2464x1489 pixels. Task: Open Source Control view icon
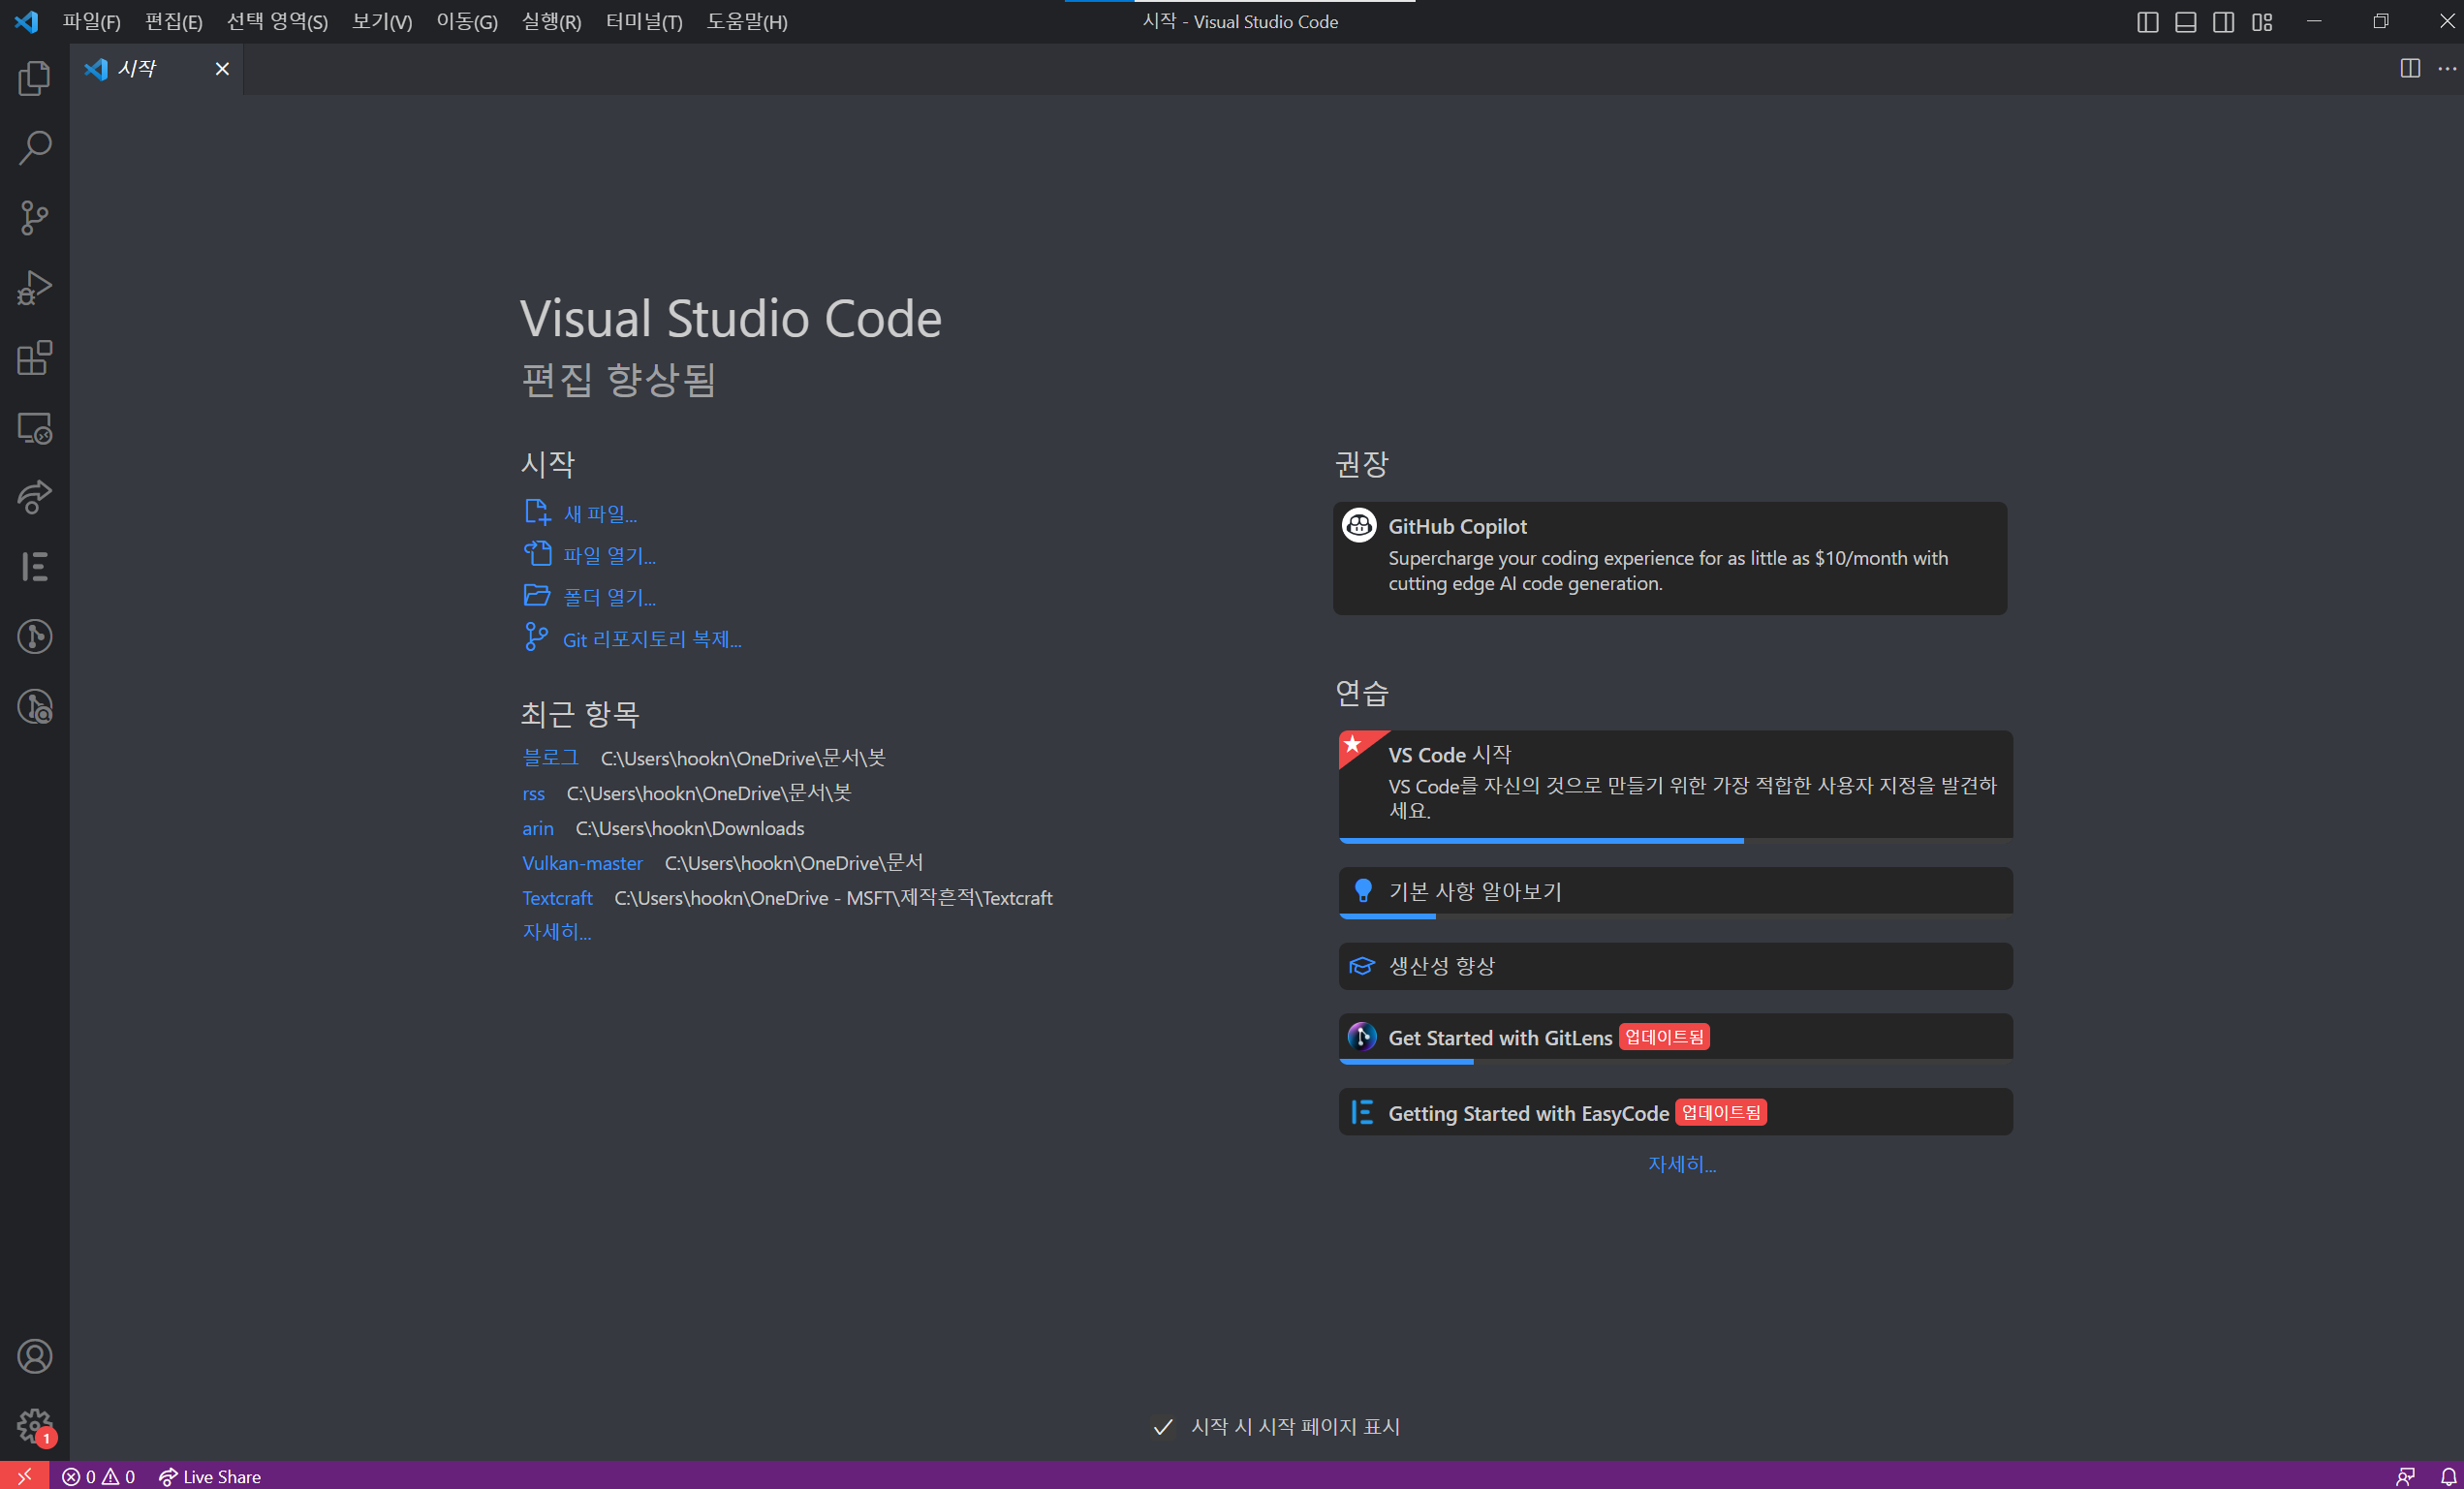[x=34, y=218]
